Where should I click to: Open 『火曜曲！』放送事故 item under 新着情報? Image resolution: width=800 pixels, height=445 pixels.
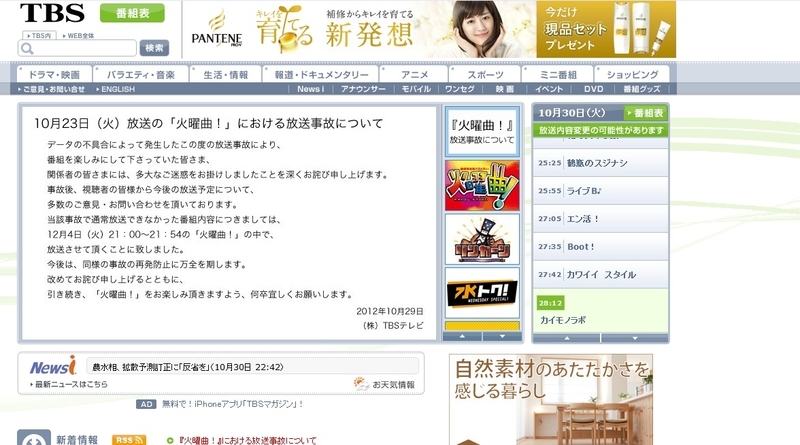pos(248,440)
